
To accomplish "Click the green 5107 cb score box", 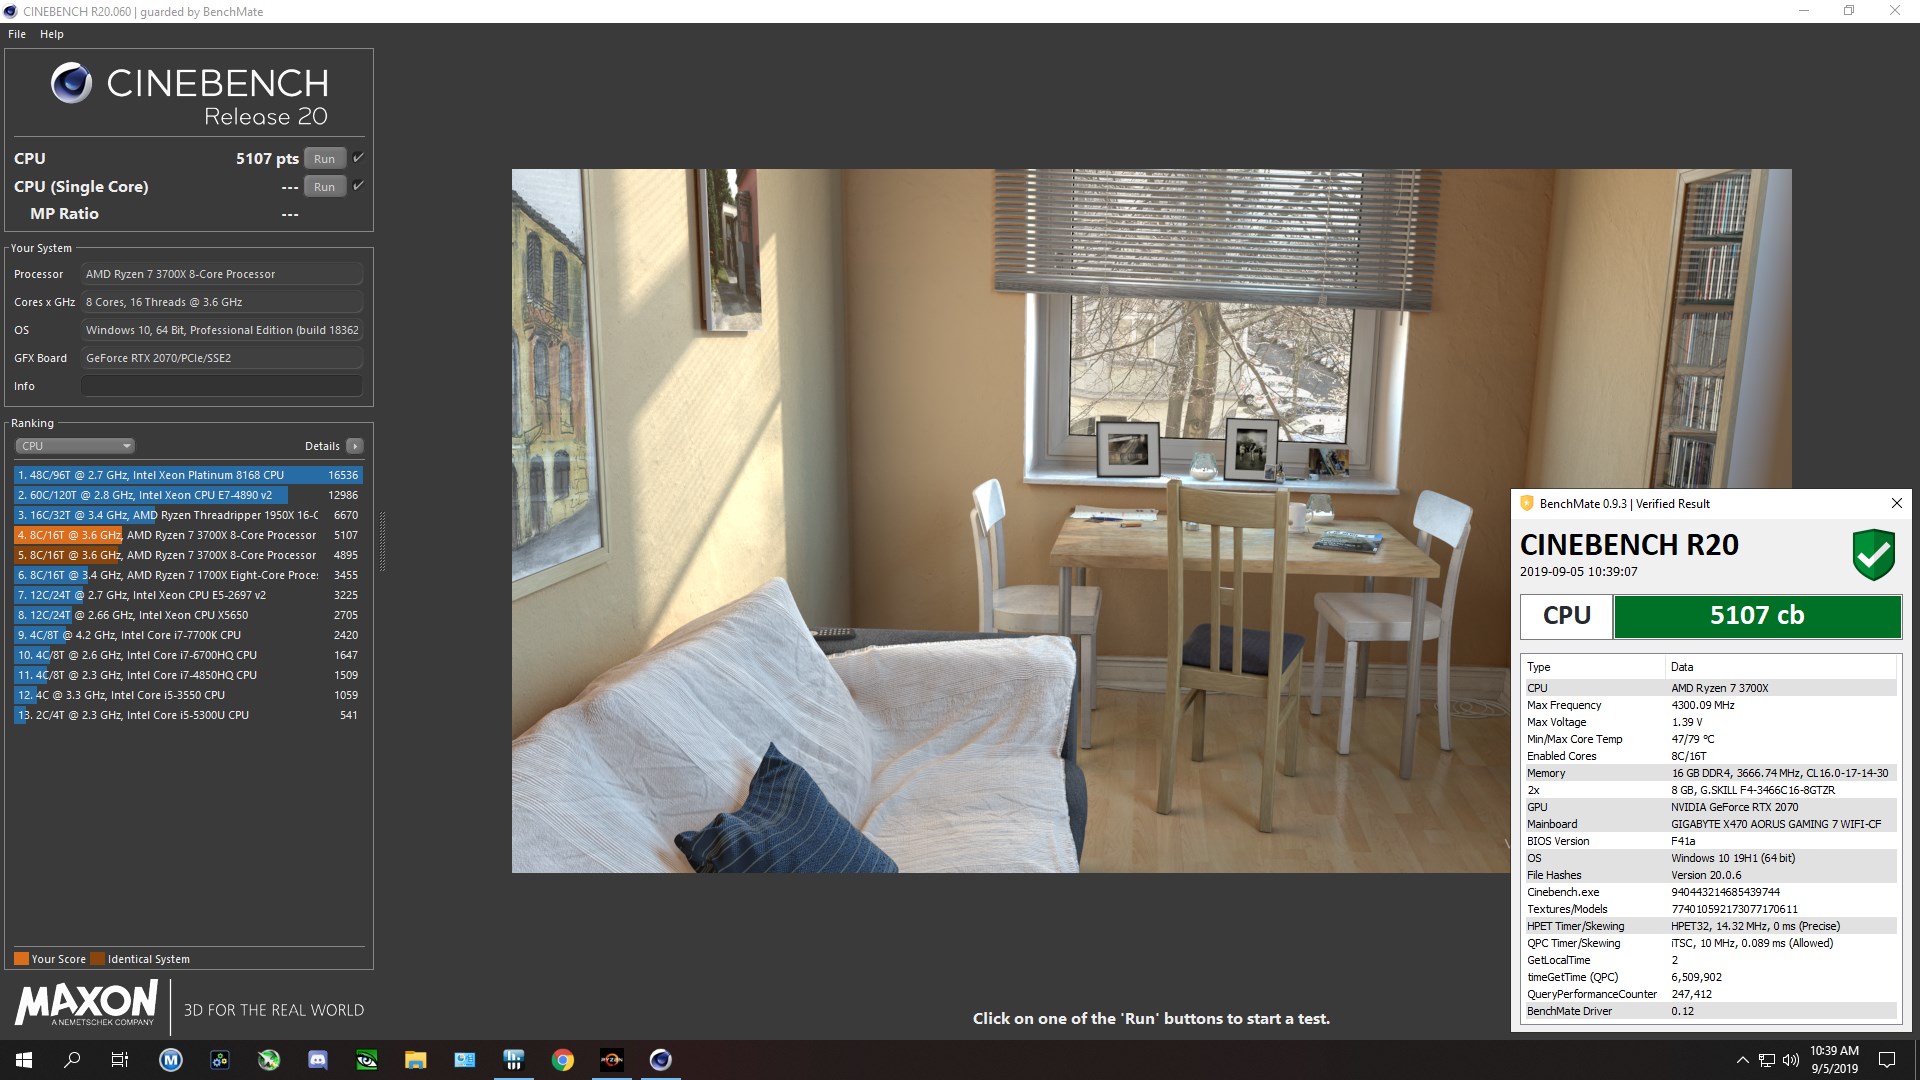I will 1757,616.
